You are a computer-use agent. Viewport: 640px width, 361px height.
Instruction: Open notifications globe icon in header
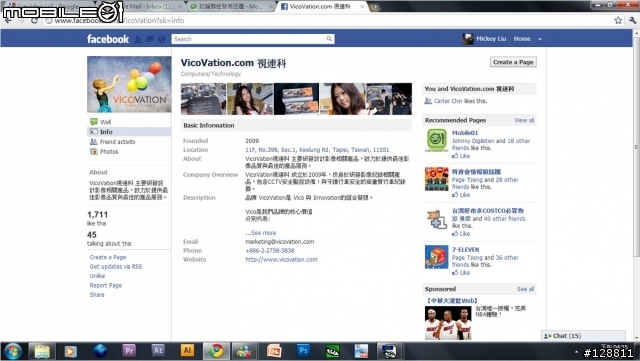(x=162, y=39)
